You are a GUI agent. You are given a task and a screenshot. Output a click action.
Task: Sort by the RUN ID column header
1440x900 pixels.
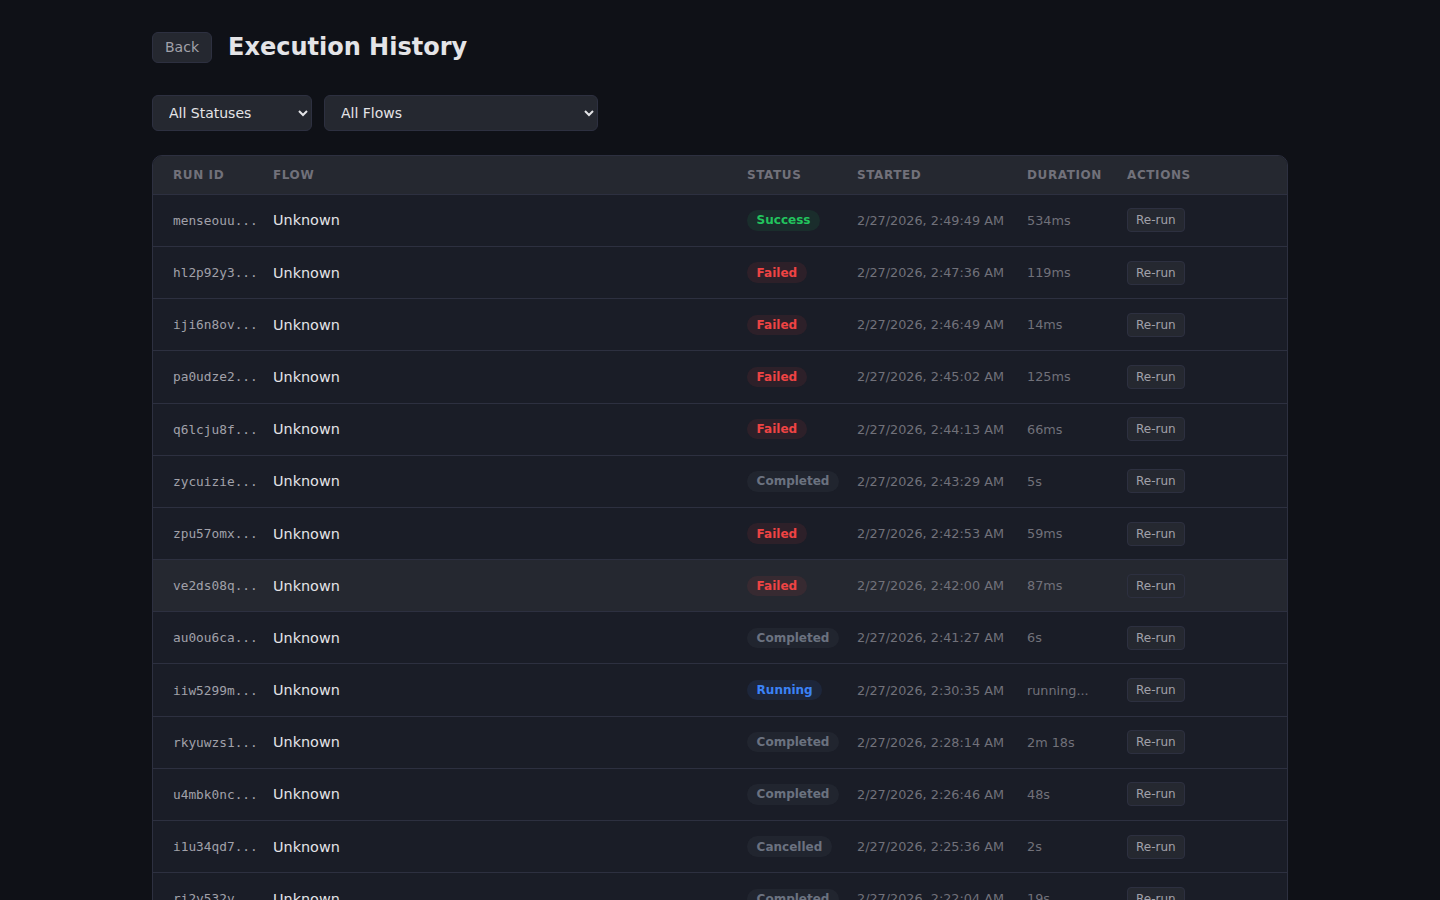(198, 174)
